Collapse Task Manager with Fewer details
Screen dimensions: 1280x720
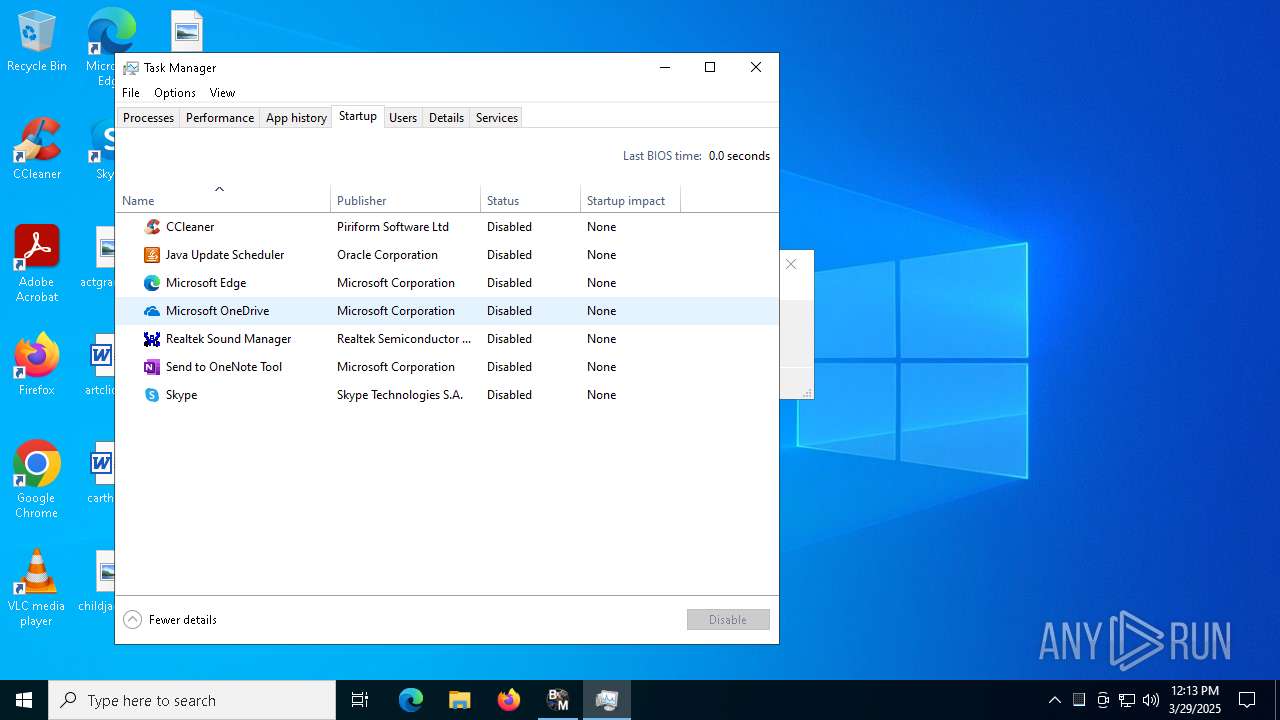coord(170,620)
